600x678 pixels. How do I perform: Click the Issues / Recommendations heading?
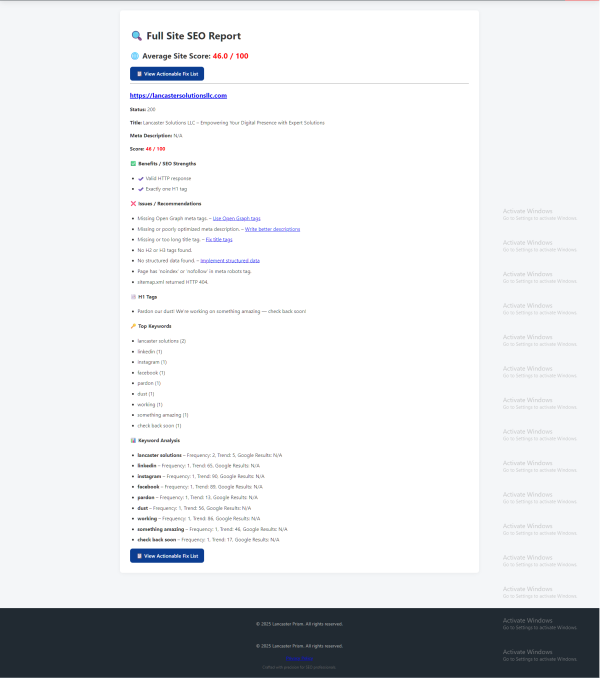[x=169, y=203]
